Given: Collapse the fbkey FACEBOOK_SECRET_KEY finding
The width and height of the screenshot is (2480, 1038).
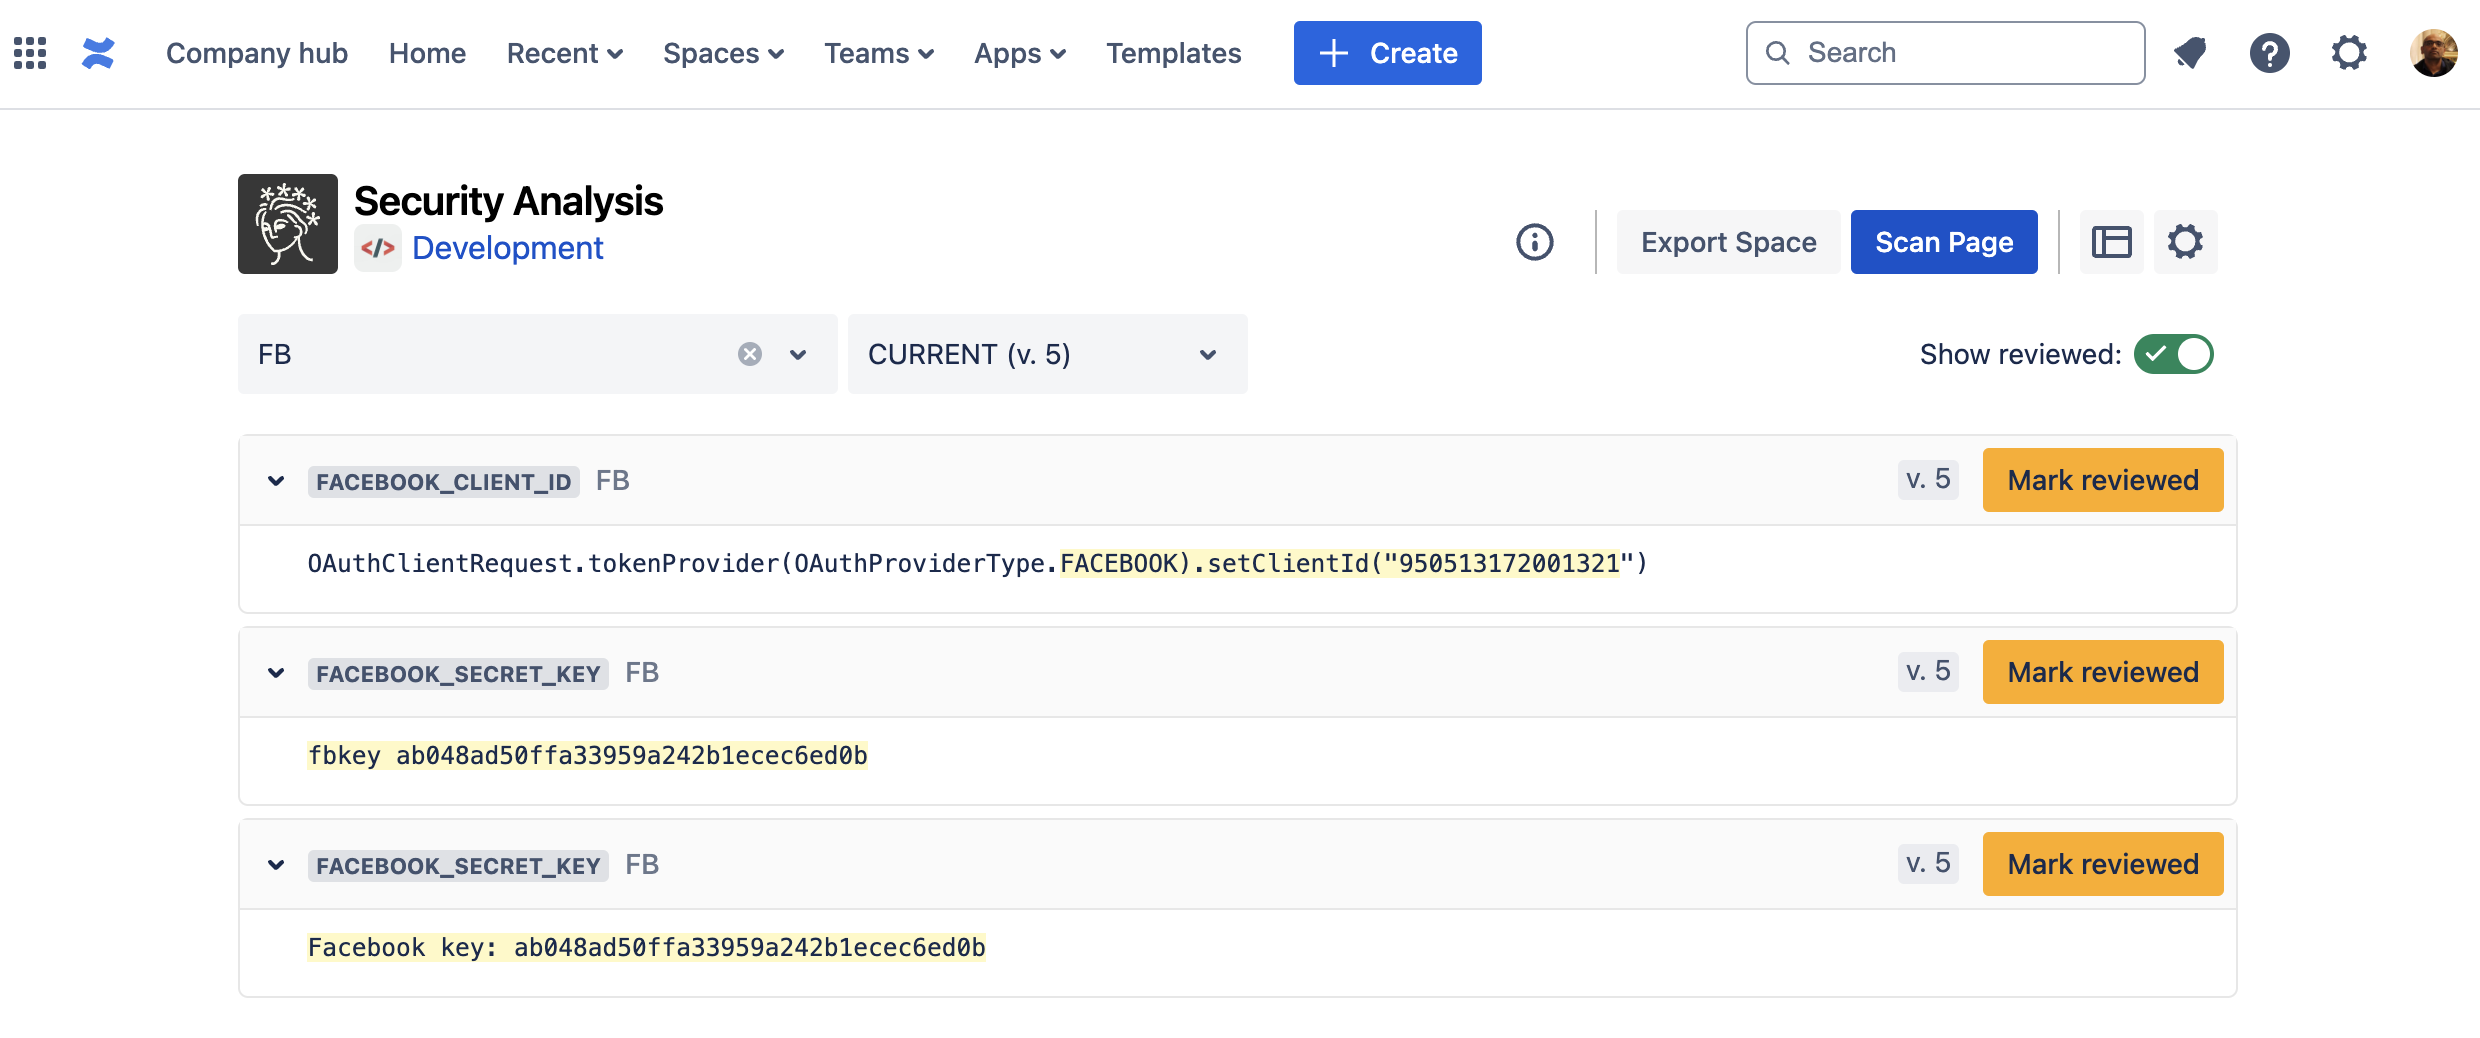Looking at the screenshot, I should click(276, 673).
